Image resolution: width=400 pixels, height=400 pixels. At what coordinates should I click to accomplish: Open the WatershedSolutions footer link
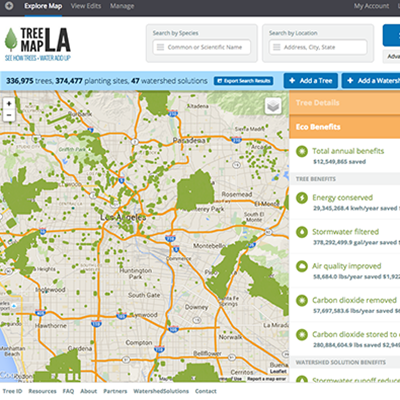point(161,391)
